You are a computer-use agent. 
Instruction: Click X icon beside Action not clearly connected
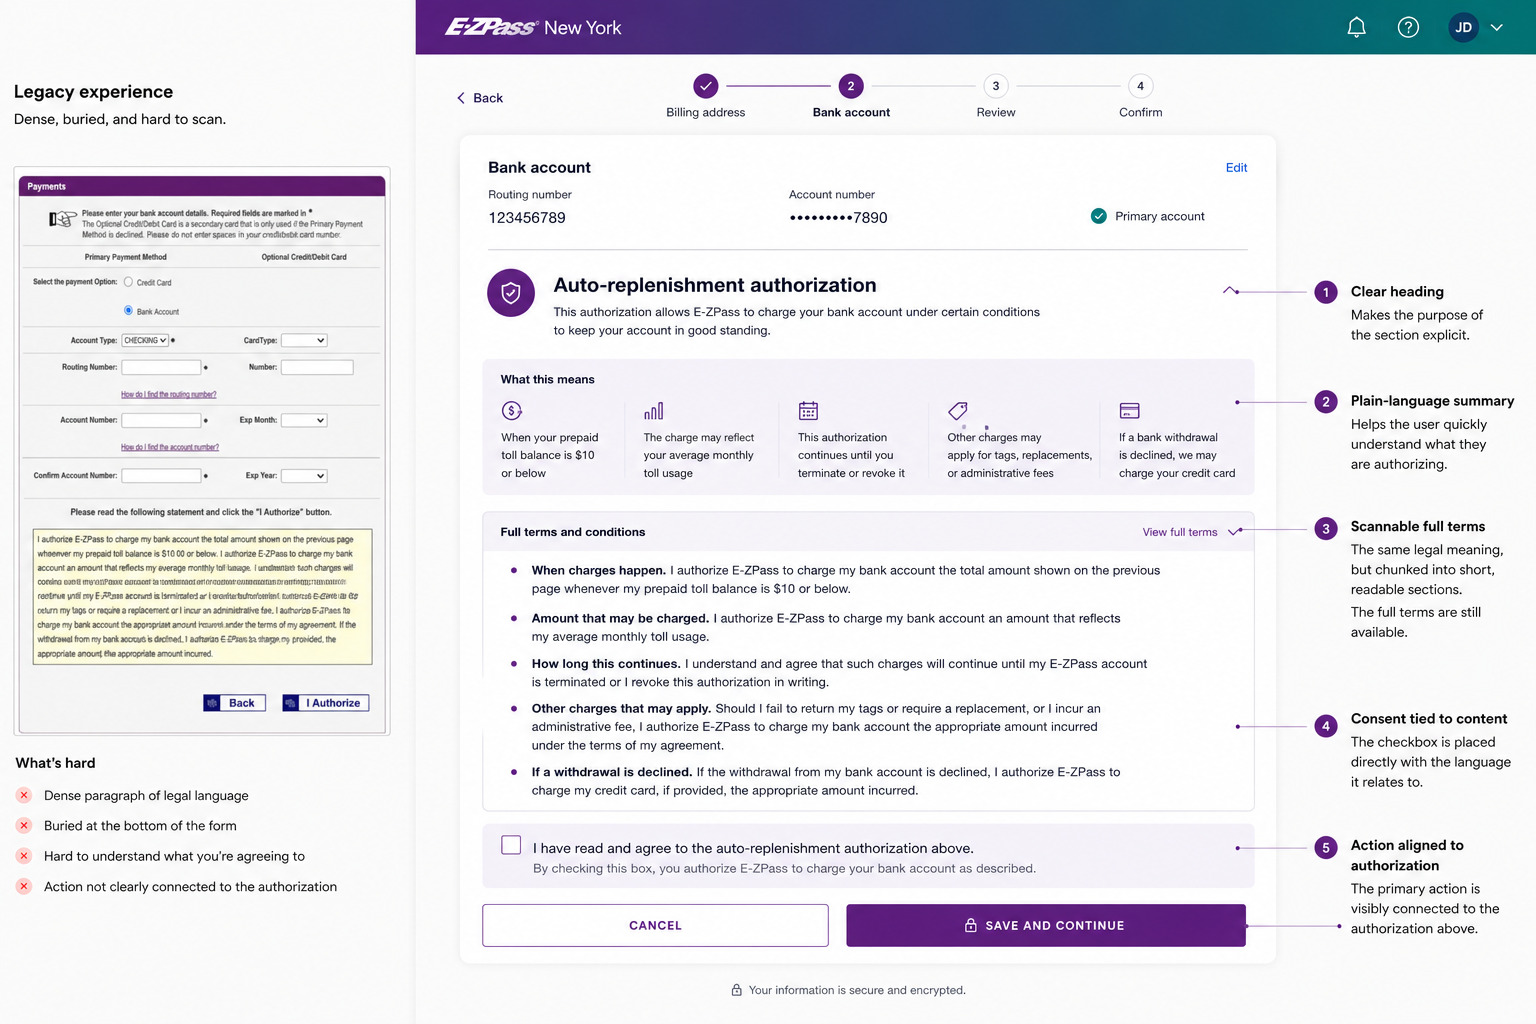tap(24, 886)
